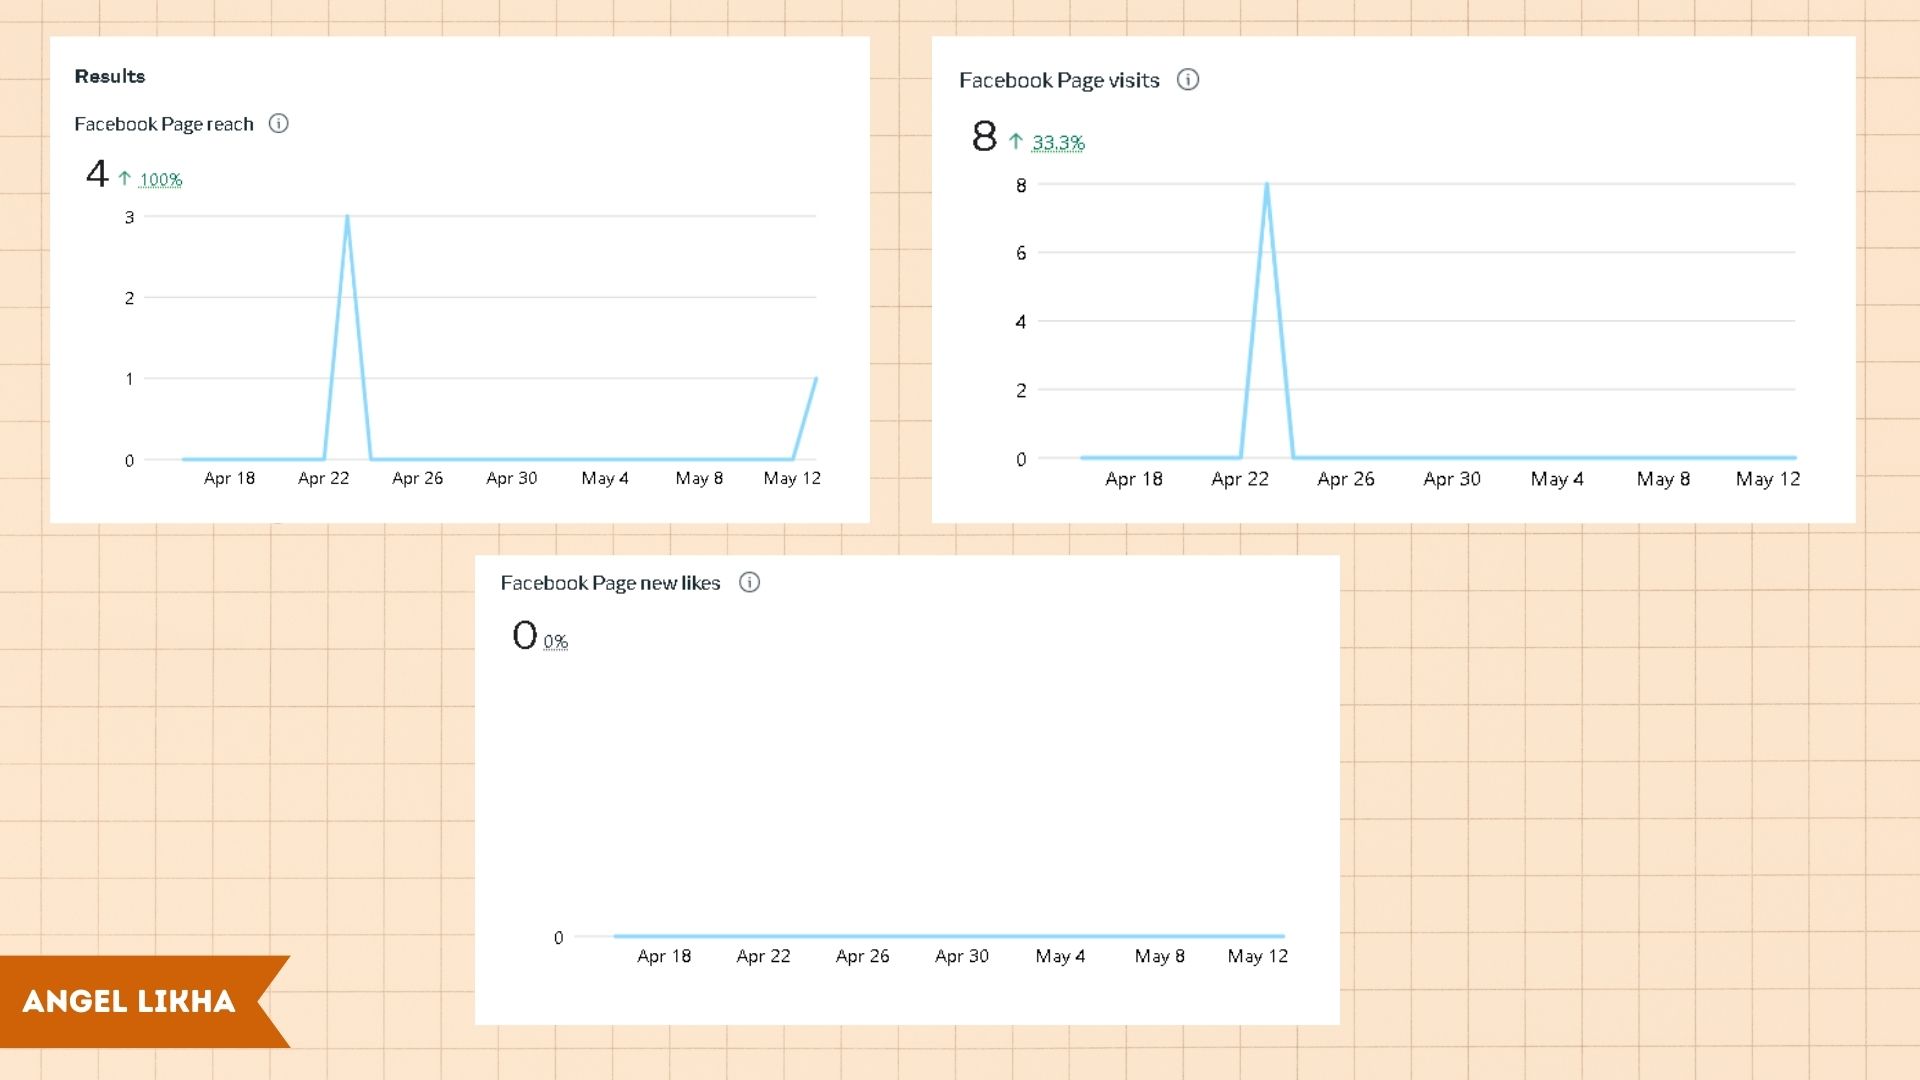
Task: Click Apr 30 label on new likes chart
Action: tap(962, 956)
